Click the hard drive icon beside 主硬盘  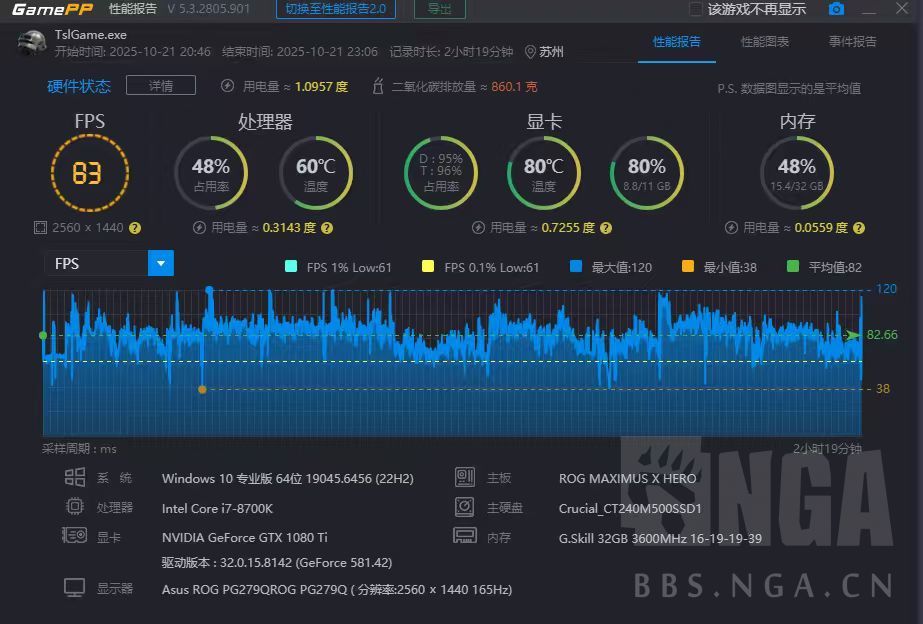[464, 507]
